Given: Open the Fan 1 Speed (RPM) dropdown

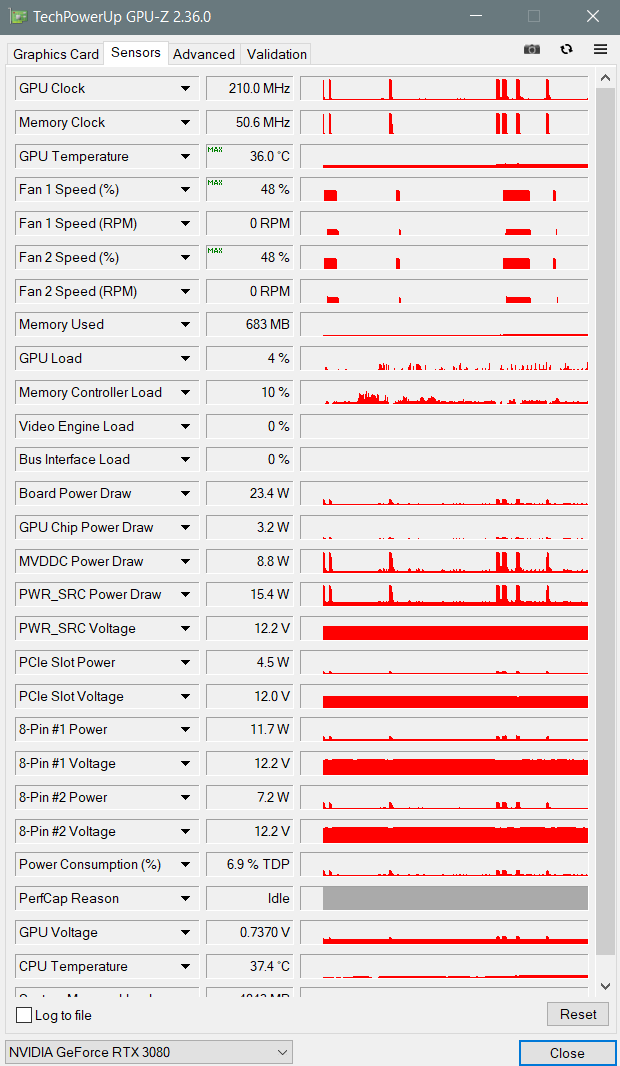Looking at the screenshot, I should tap(185, 224).
